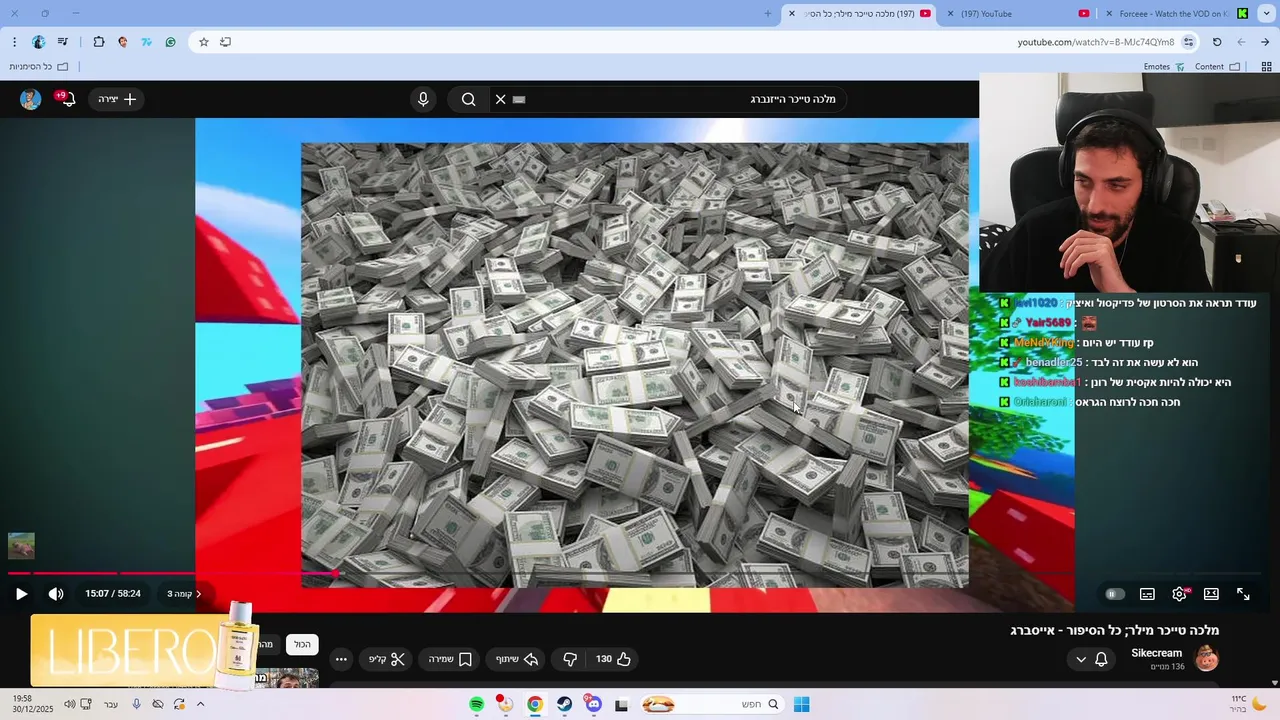The height and width of the screenshot is (720, 1280).
Task: Open the Chrome three-dot menu
Action: point(14,42)
